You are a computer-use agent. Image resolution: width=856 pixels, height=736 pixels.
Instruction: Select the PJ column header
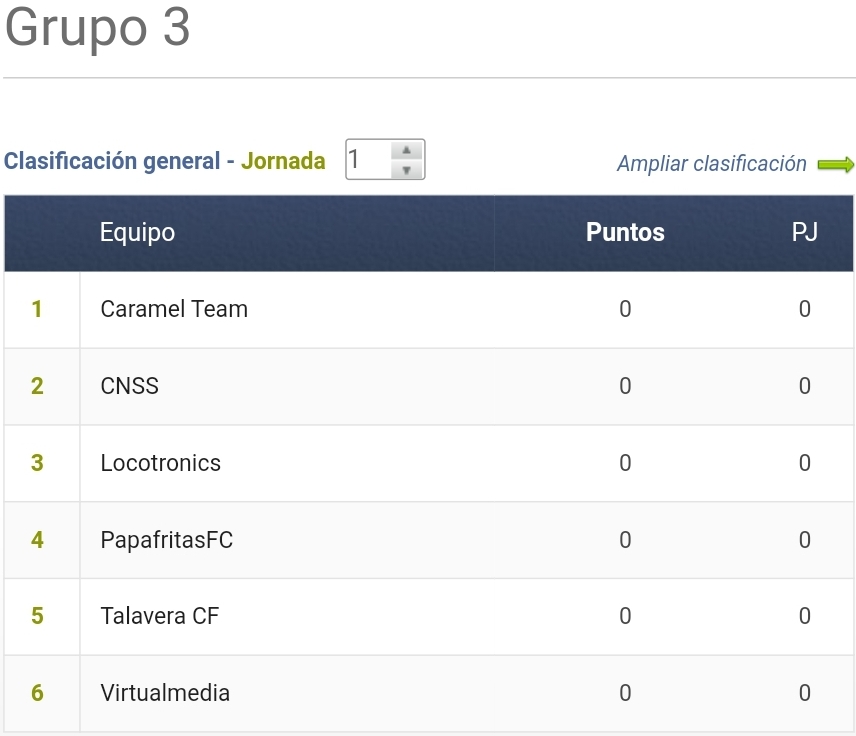tap(804, 233)
